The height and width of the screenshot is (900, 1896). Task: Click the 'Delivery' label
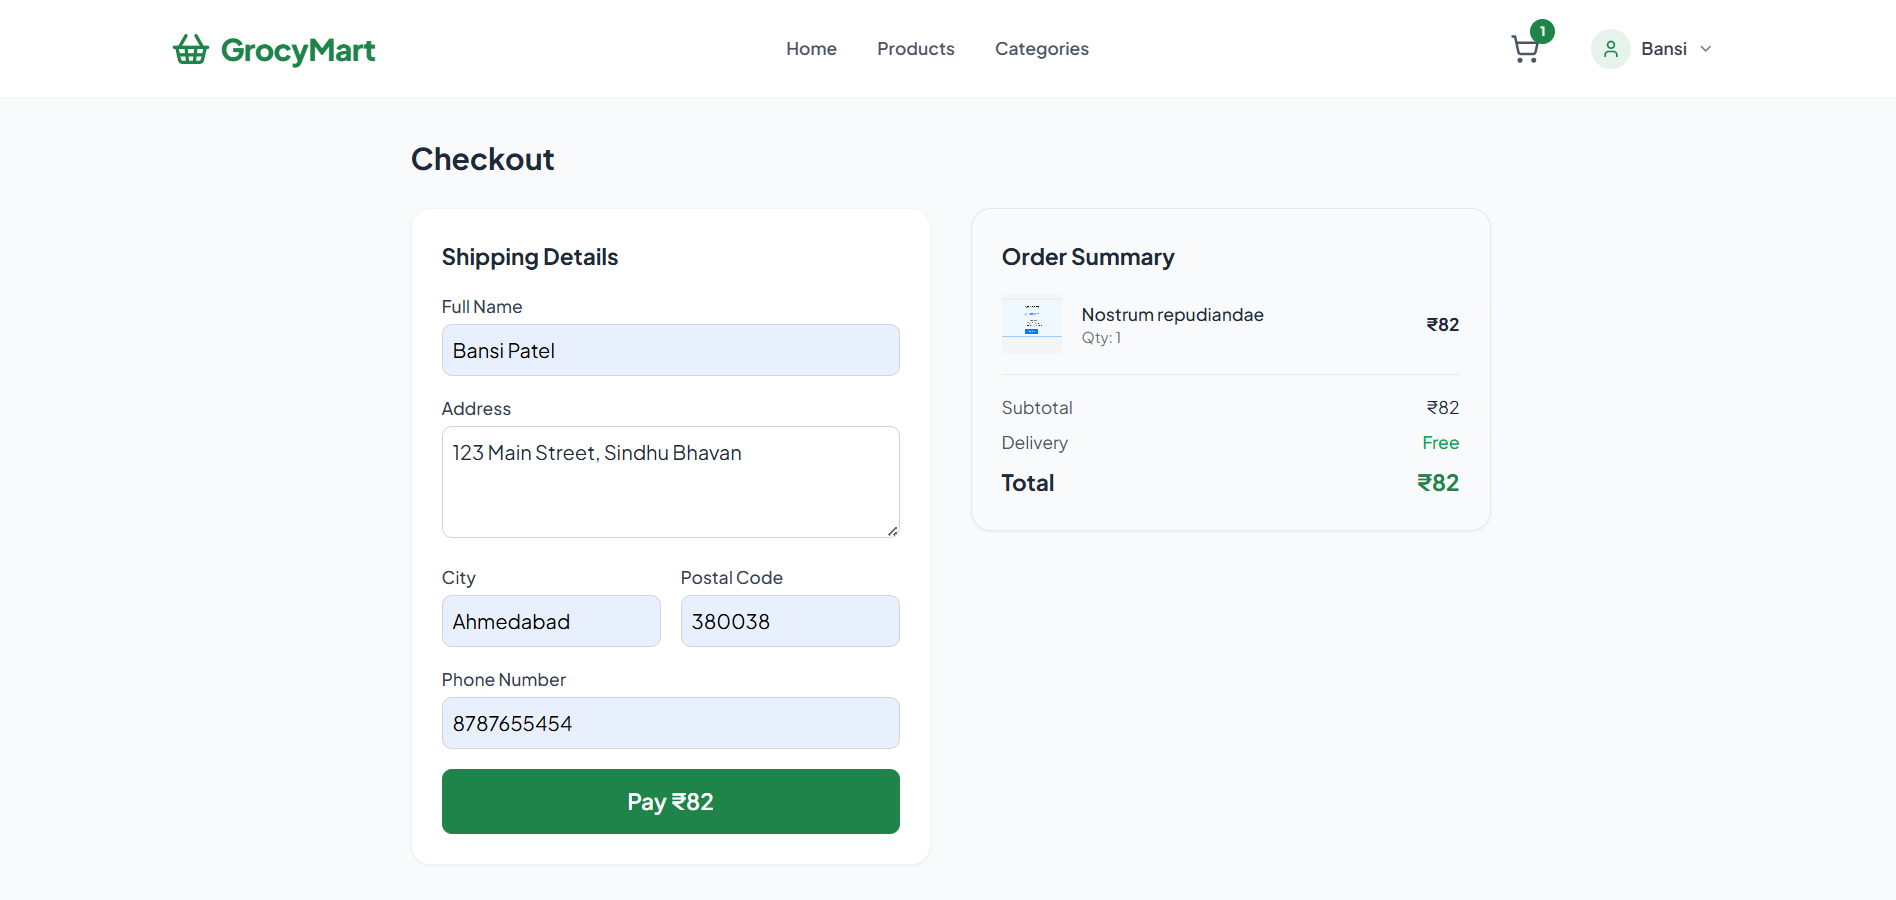click(1035, 443)
